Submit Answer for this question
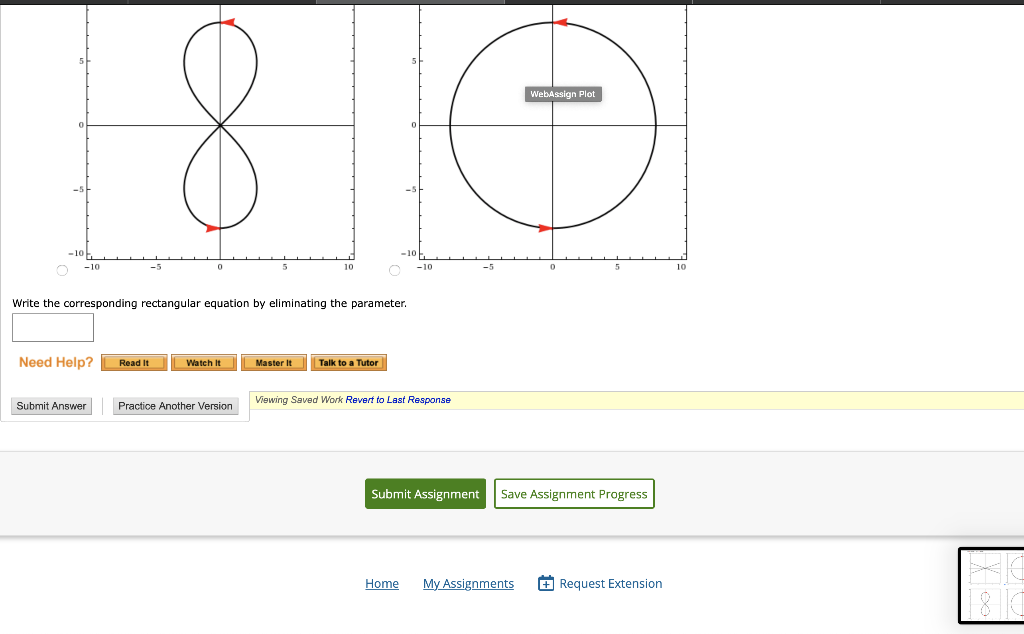 click(x=51, y=405)
